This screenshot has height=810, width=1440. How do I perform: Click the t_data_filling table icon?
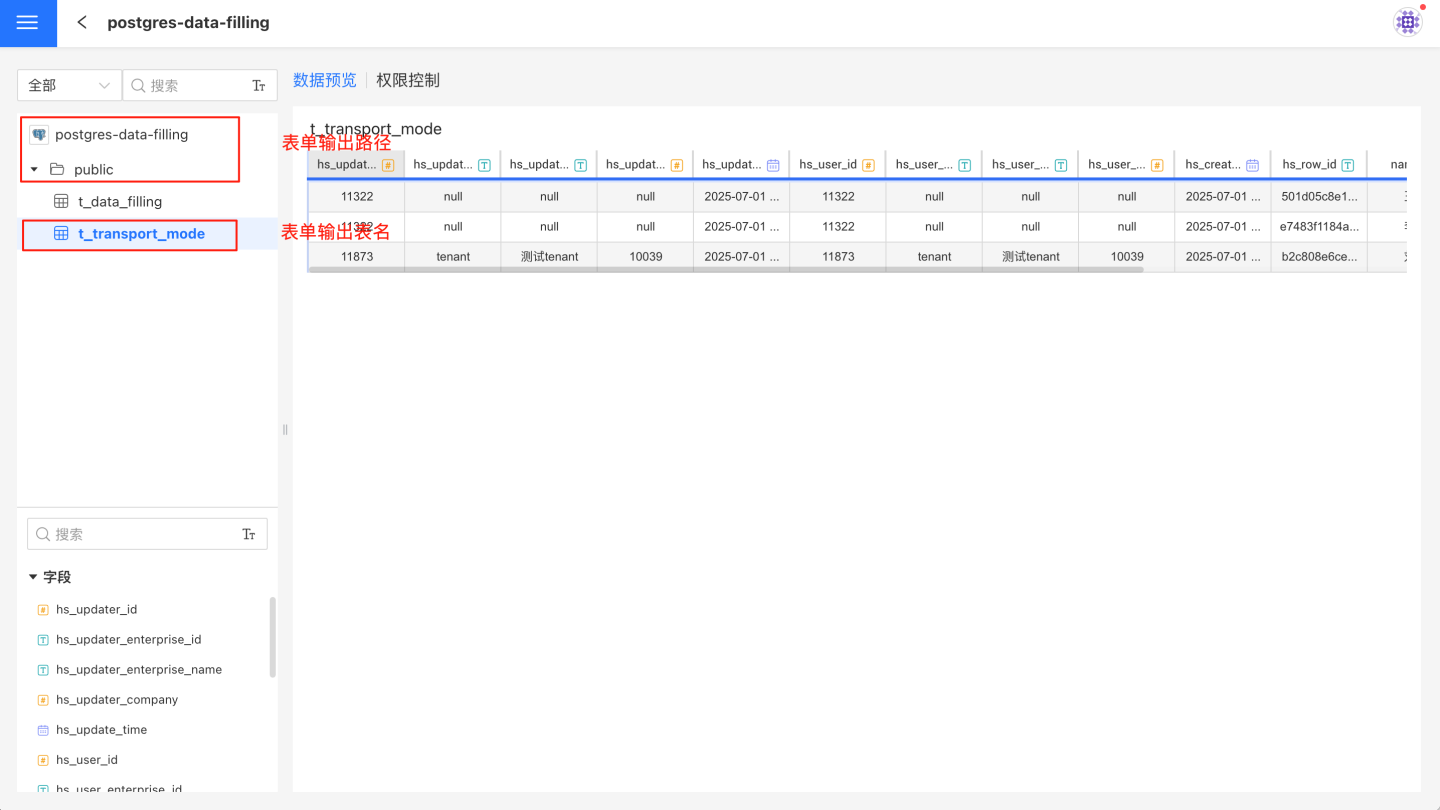[61, 202]
